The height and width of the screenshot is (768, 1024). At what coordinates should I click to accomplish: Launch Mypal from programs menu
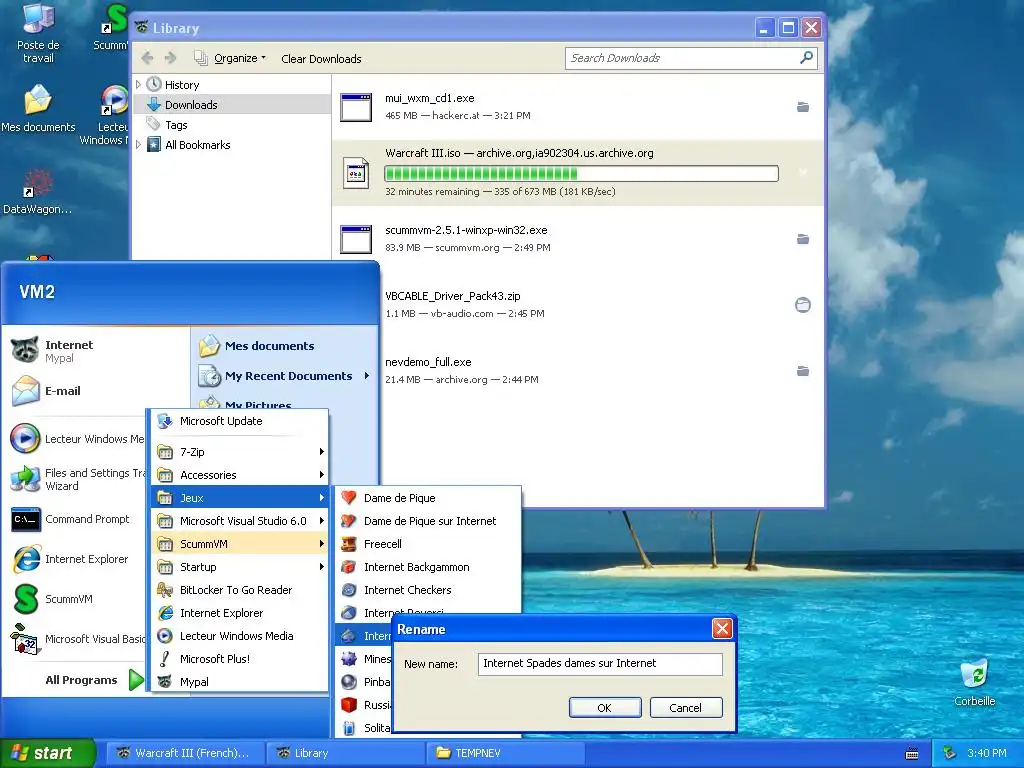239,682
